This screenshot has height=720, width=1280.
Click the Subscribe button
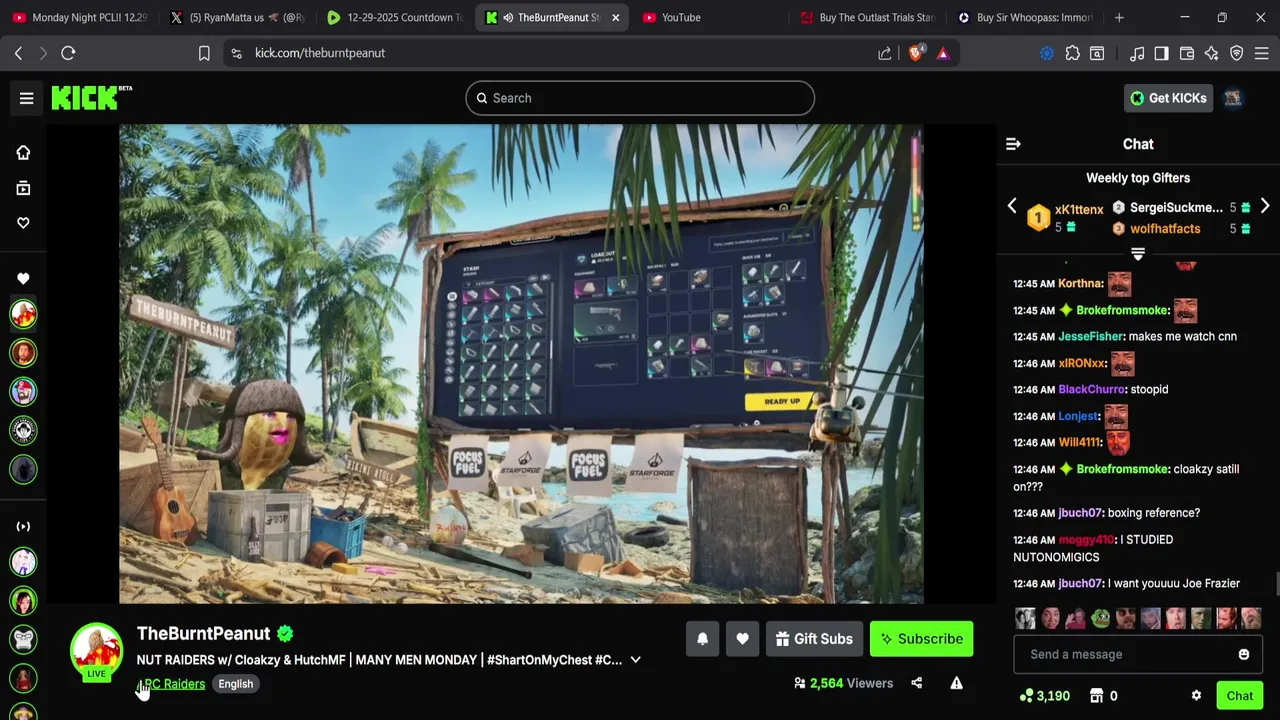click(x=921, y=639)
